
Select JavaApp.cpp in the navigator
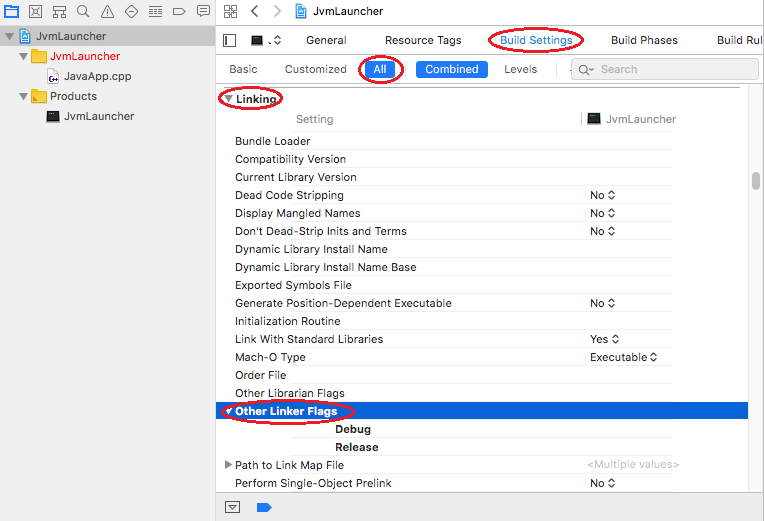pos(97,77)
